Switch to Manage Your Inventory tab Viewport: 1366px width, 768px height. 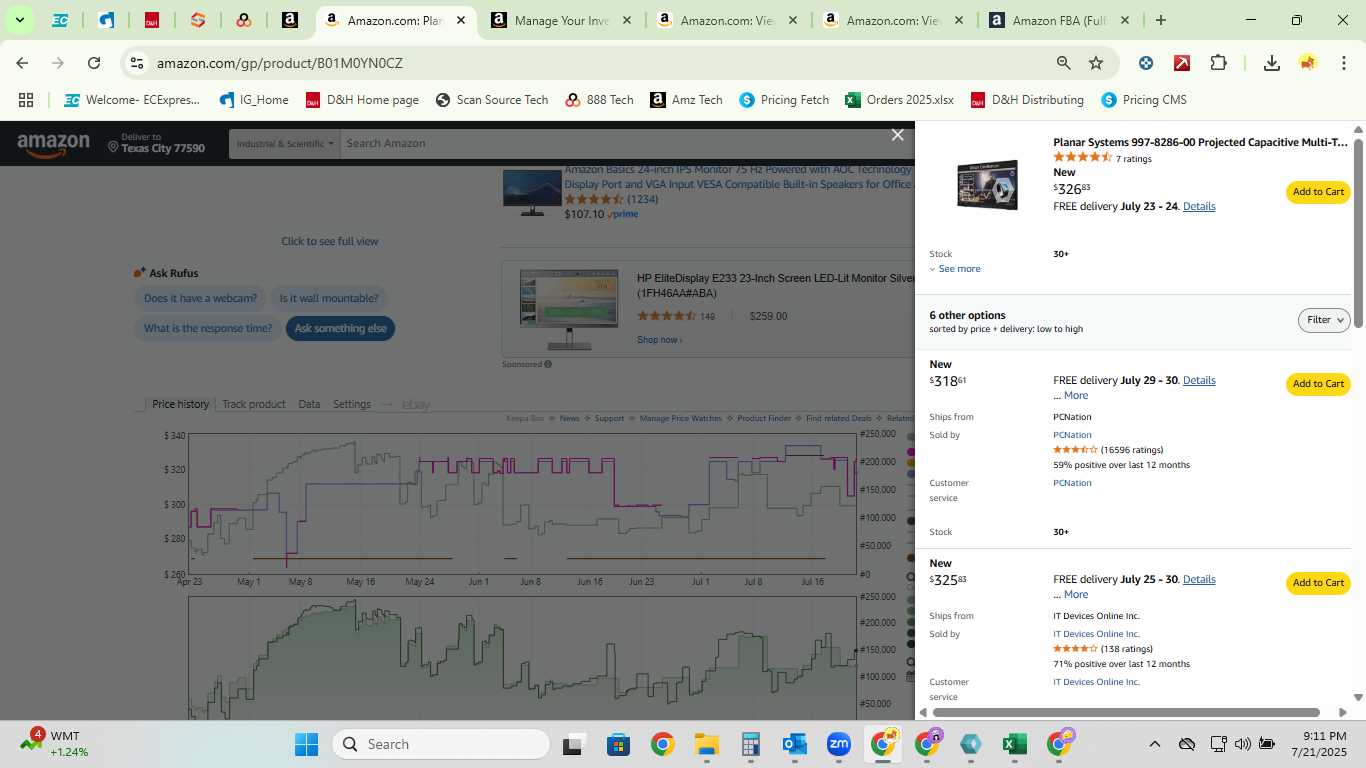point(562,20)
